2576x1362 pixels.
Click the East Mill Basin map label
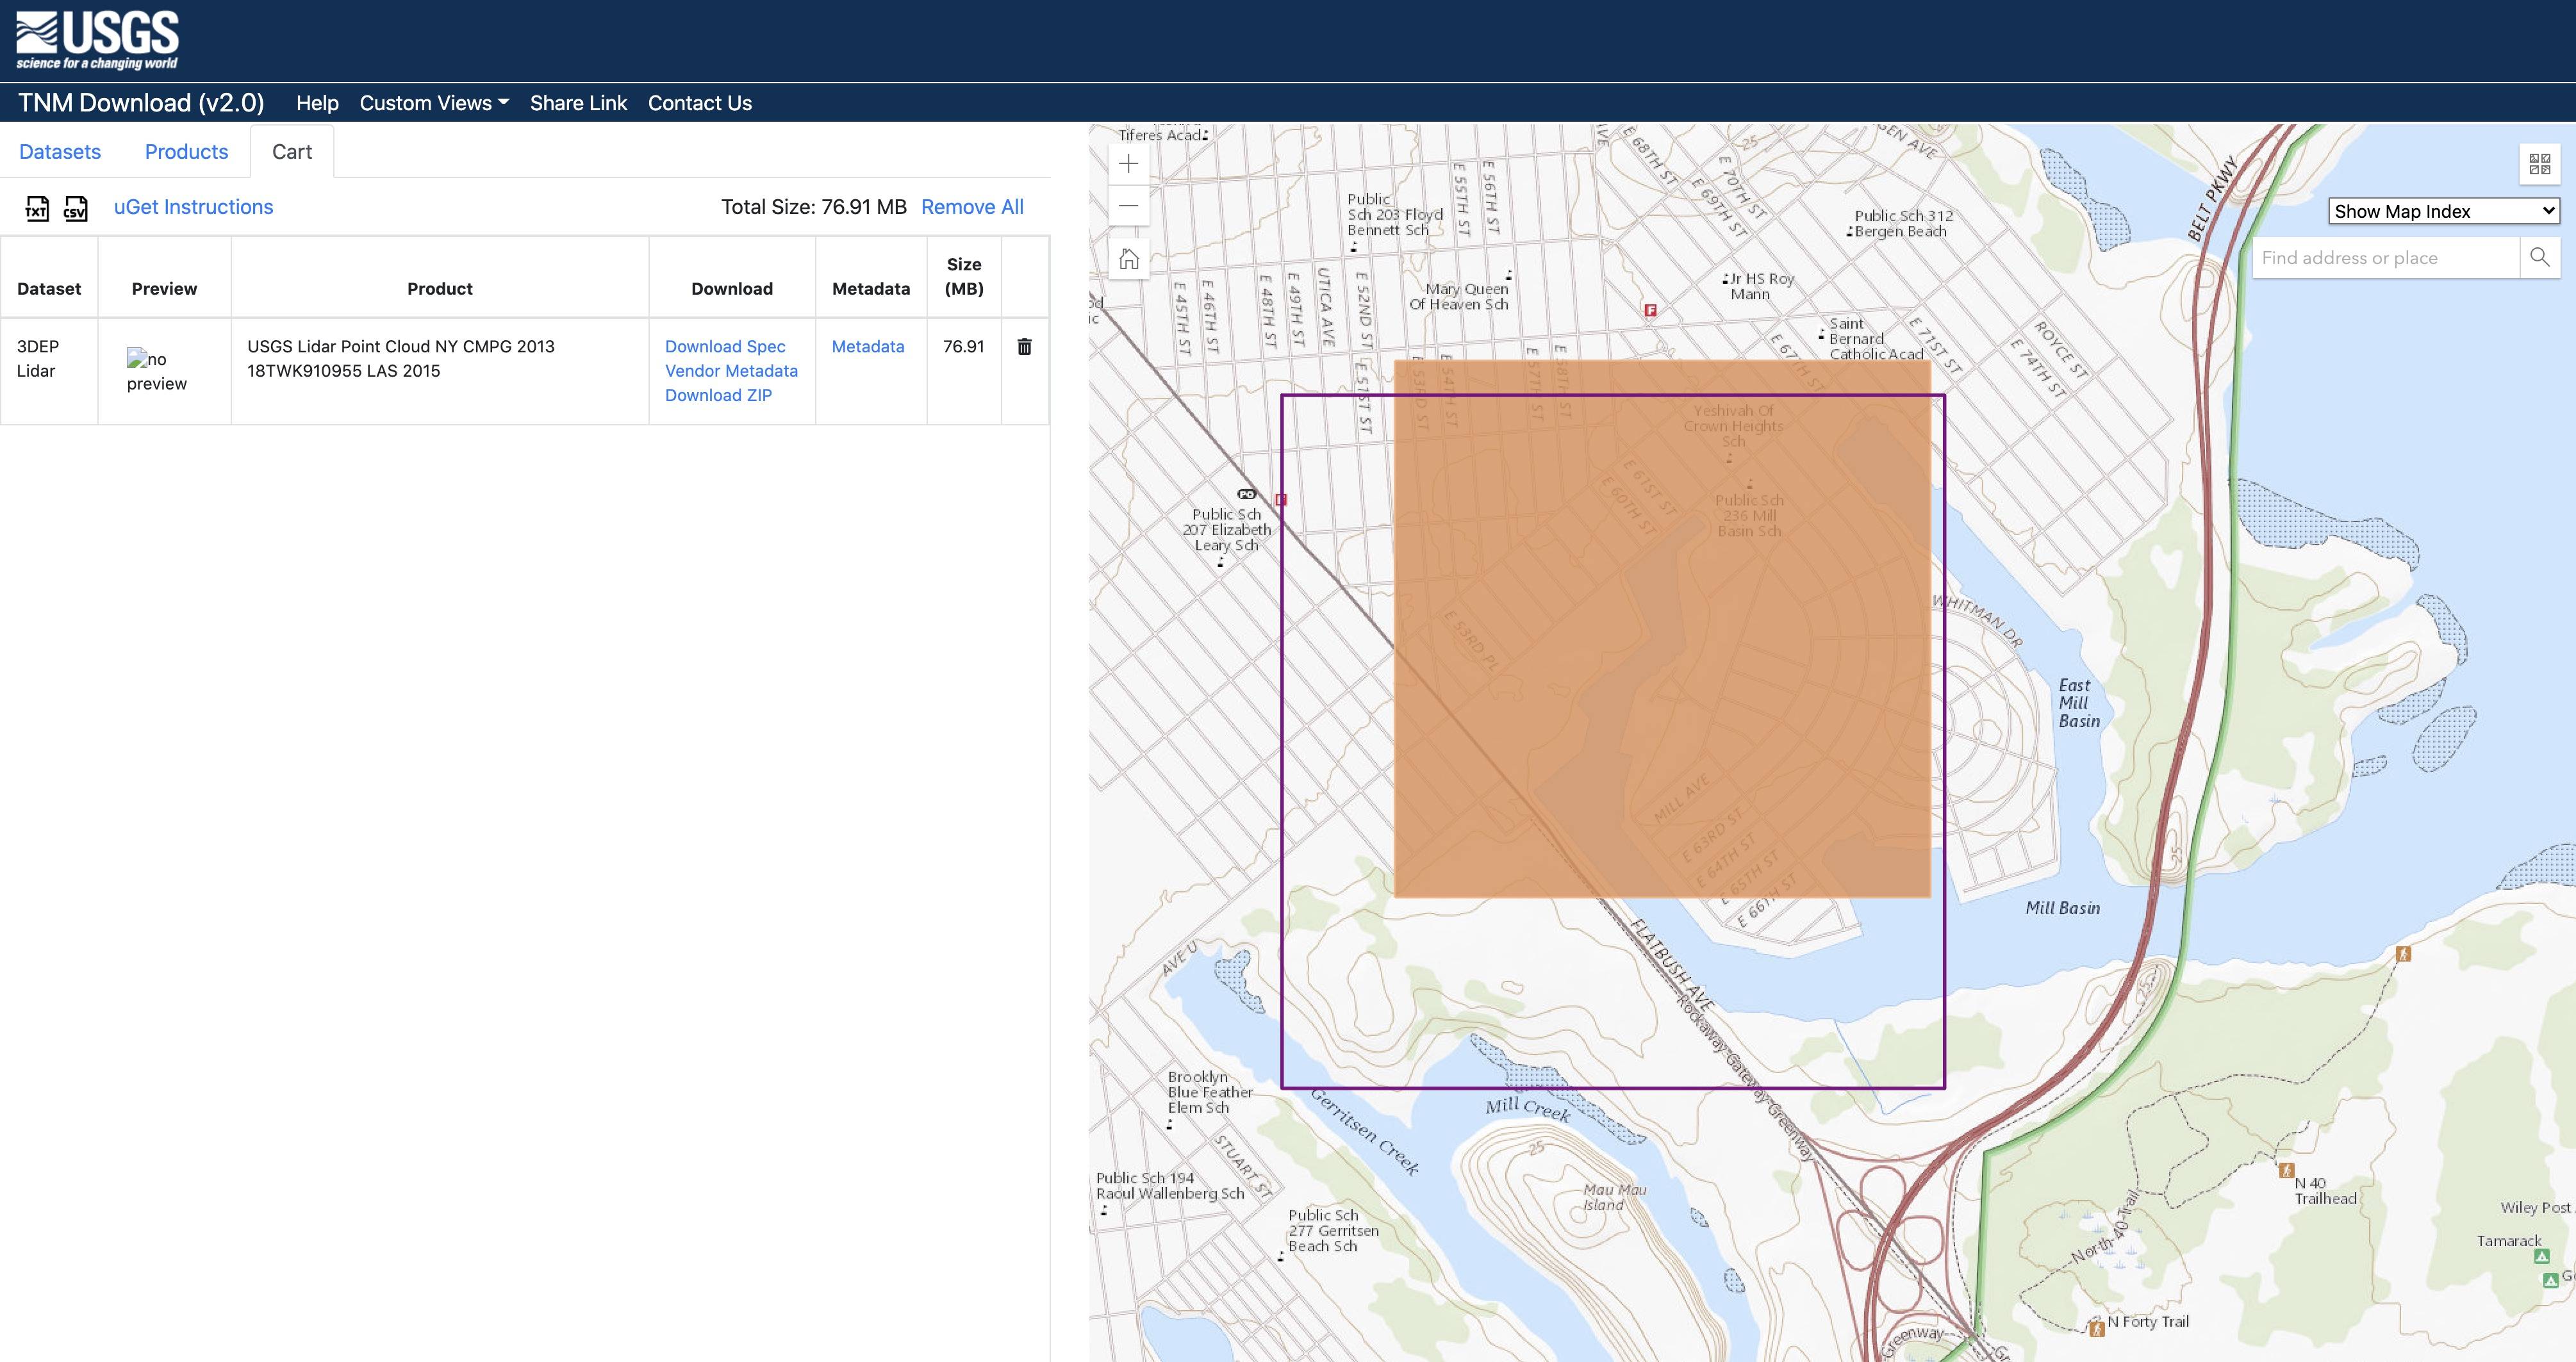click(x=2078, y=703)
